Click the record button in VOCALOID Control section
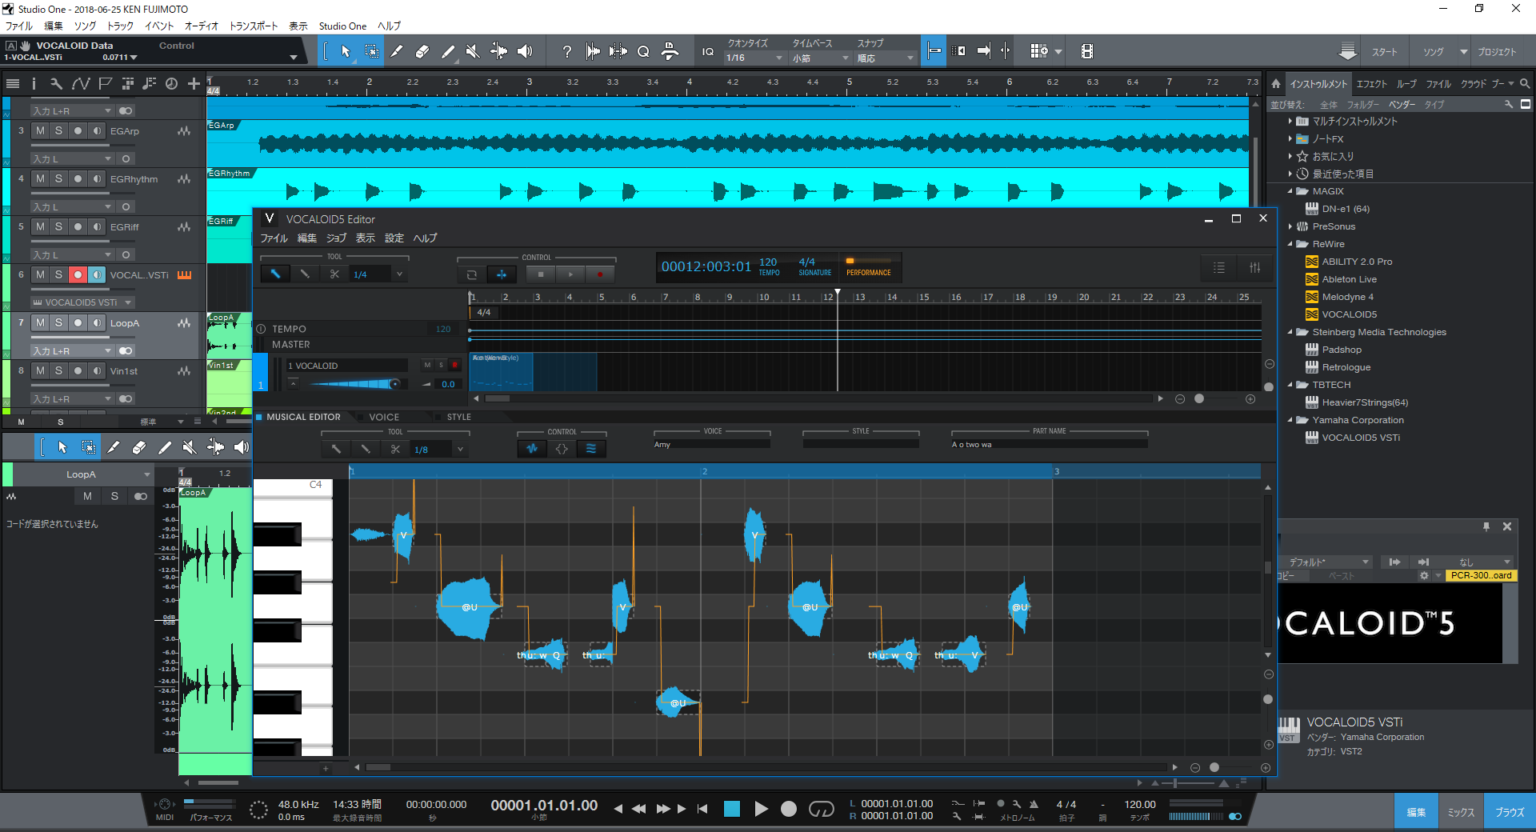 pyautogui.click(x=600, y=273)
